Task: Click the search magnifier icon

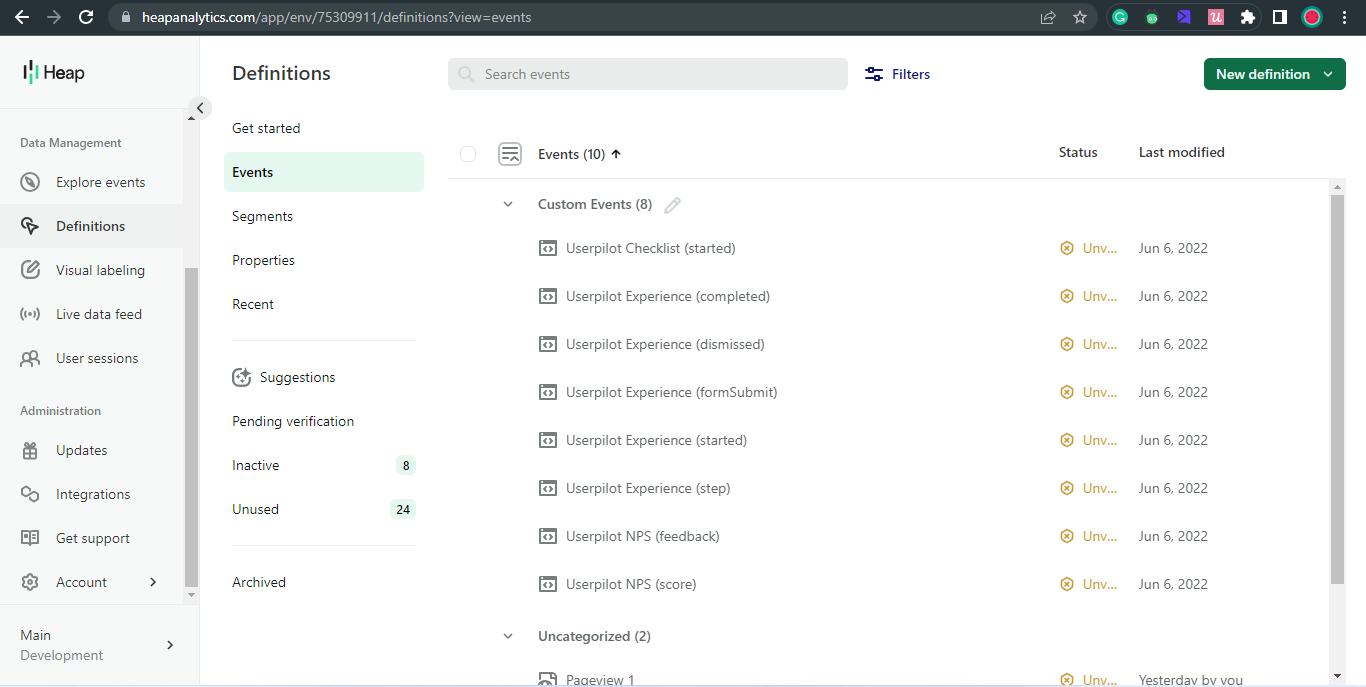Action: (x=466, y=74)
